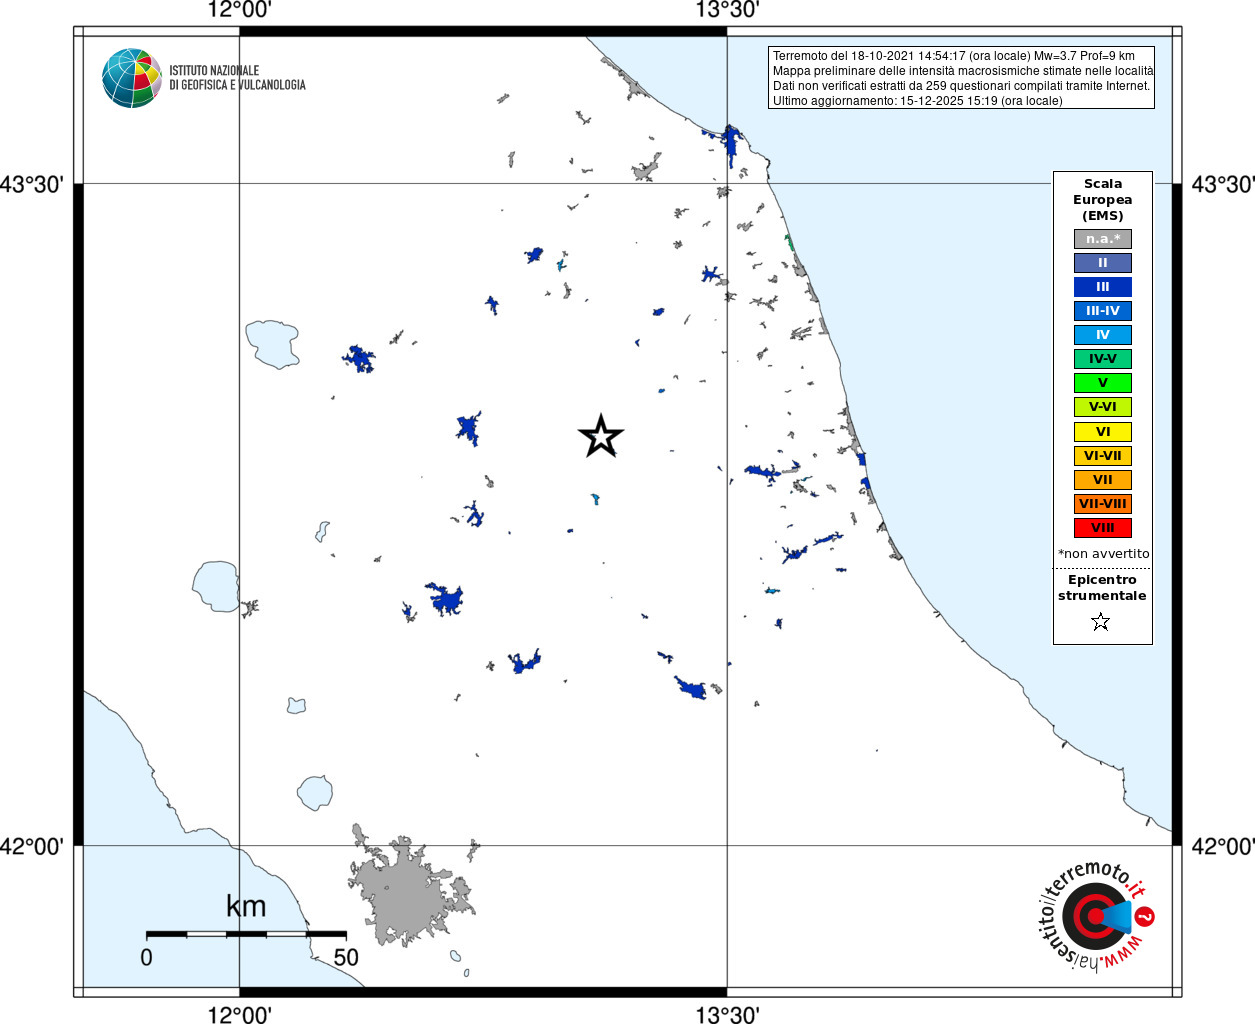Click the left 43°30' latitude label
The height and width of the screenshot is (1024, 1255).
pos(32,185)
